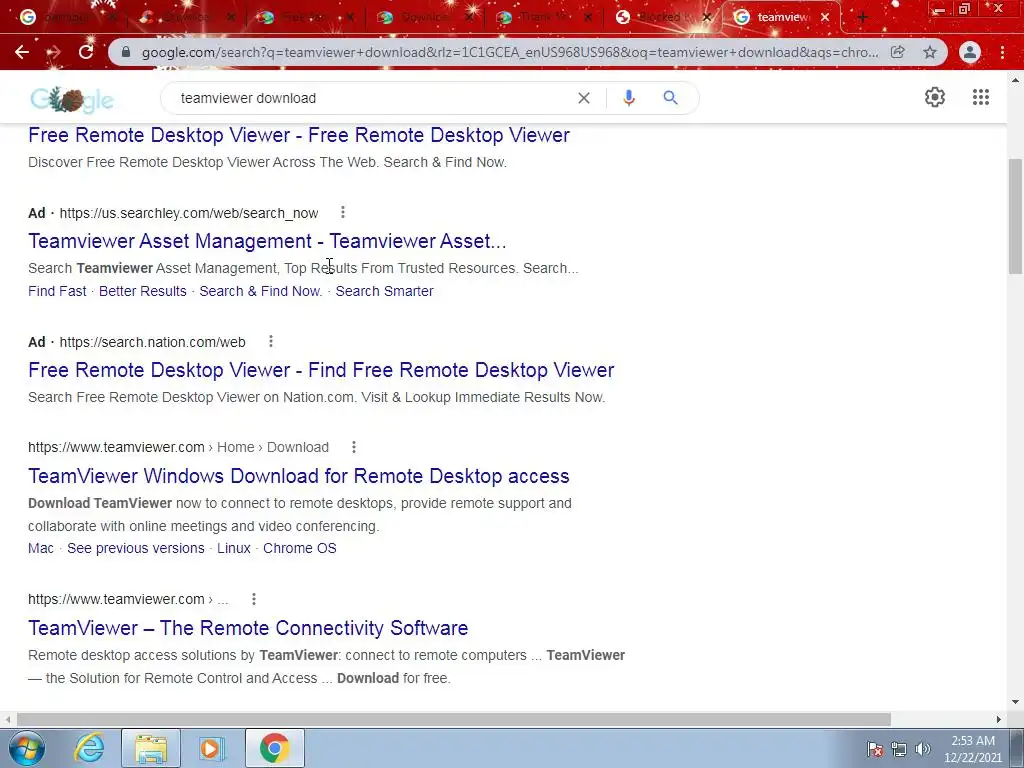Bookmark this page with star icon
1024x768 pixels.
coord(930,52)
